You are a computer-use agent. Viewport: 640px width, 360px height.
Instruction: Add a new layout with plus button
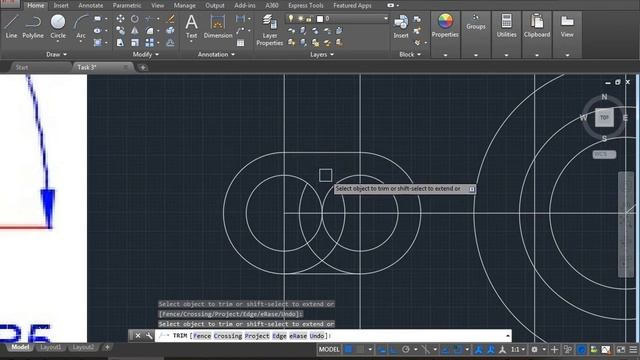tap(107, 347)
